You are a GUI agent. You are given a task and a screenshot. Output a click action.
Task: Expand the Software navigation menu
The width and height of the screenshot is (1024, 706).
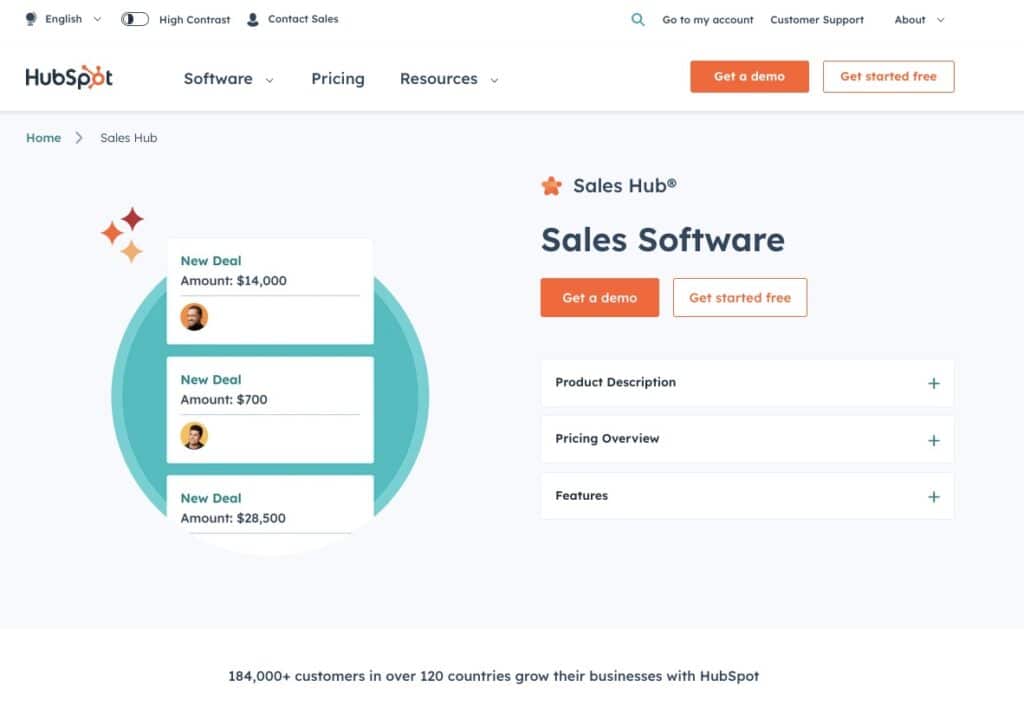point(229,79)
